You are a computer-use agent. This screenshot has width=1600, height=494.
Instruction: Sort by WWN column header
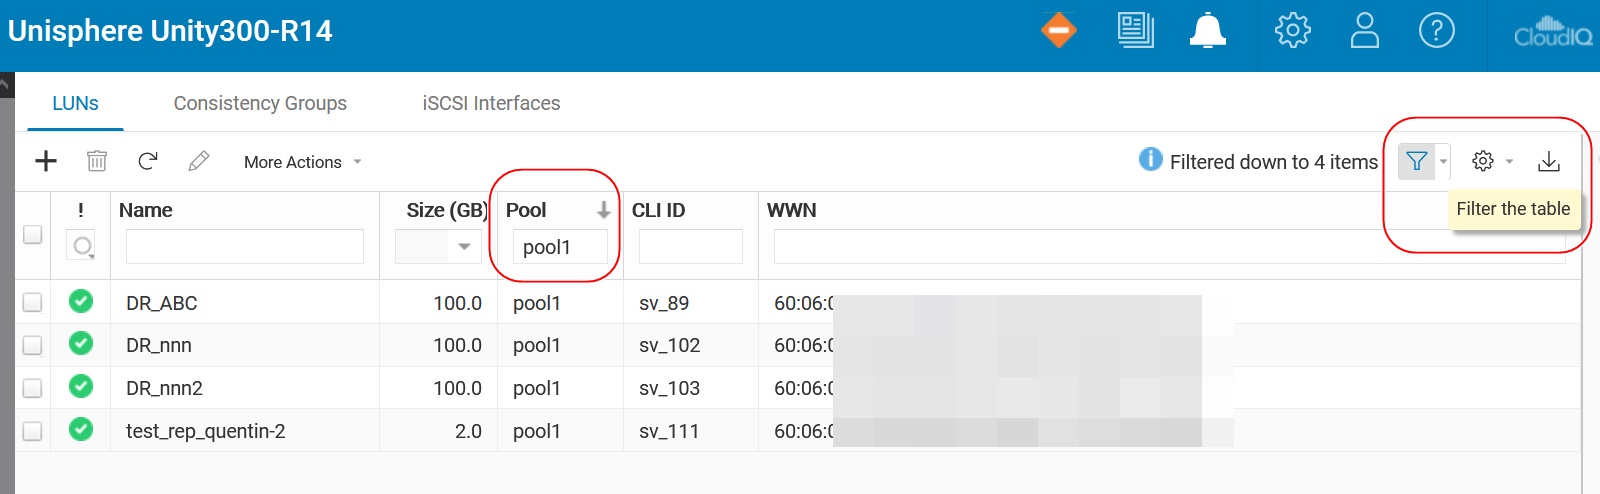[791, 210]
